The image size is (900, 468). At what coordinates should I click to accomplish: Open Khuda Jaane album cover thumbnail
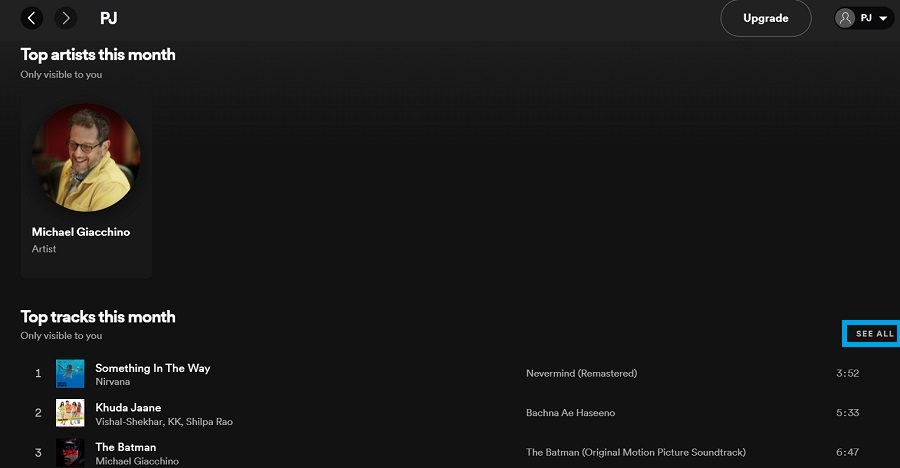pos(70,413)
